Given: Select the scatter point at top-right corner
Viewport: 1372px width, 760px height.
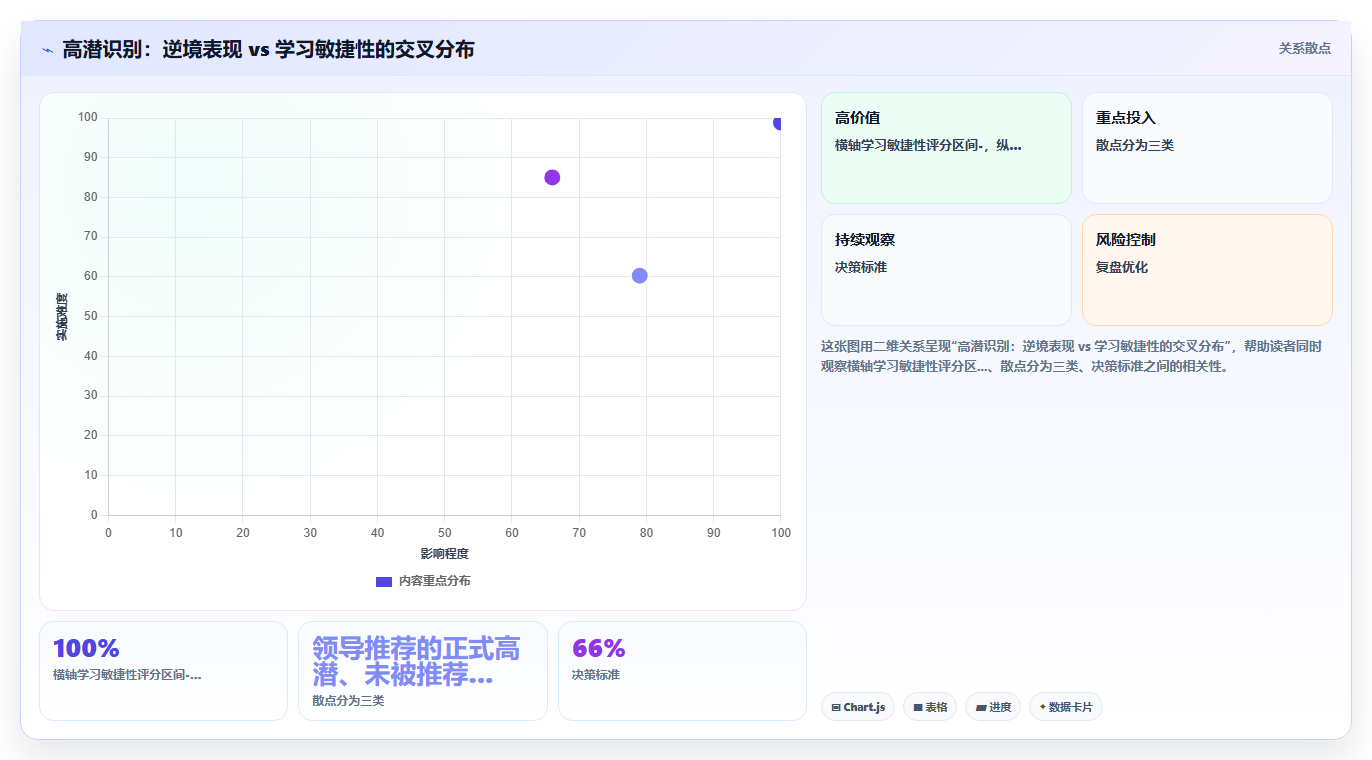Looking at the screenshot, I should point(779,123).
